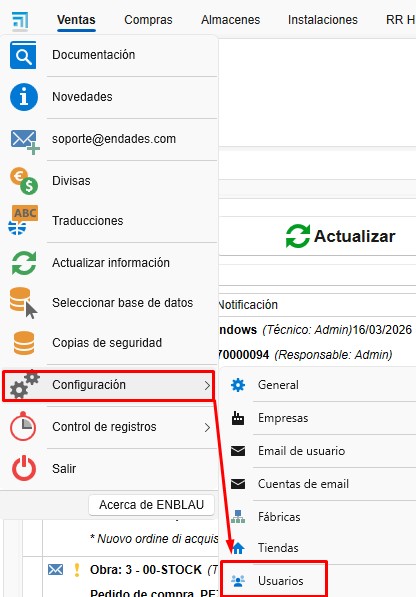Screen dimensions: 416x597
Task: Click the Obra: 3 - 00-STOCK row text
Action: [146, 570]
